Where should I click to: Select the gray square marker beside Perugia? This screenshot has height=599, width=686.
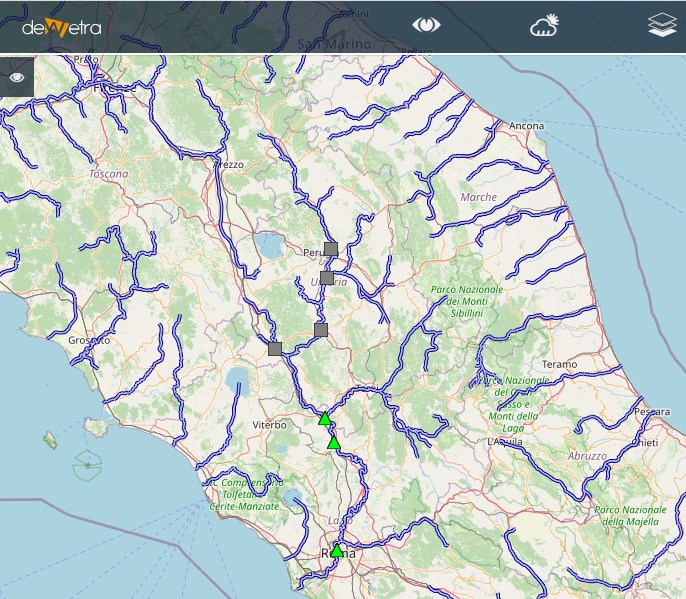pyautogui.click(x=331, y=249)
